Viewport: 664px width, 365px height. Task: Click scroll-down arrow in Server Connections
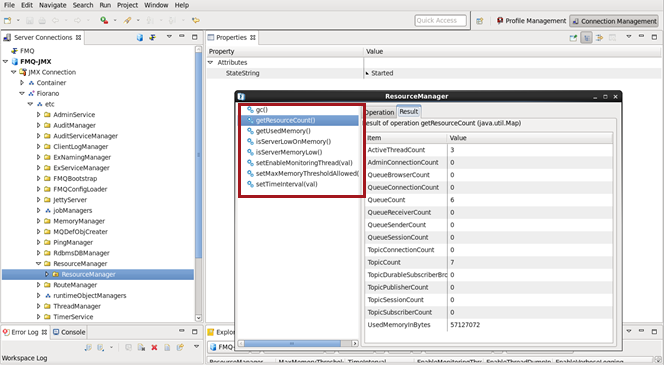198,317
